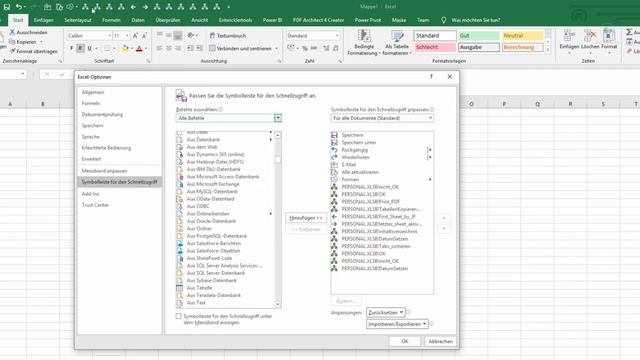Apply red font color with the A icon

(139, 49)
